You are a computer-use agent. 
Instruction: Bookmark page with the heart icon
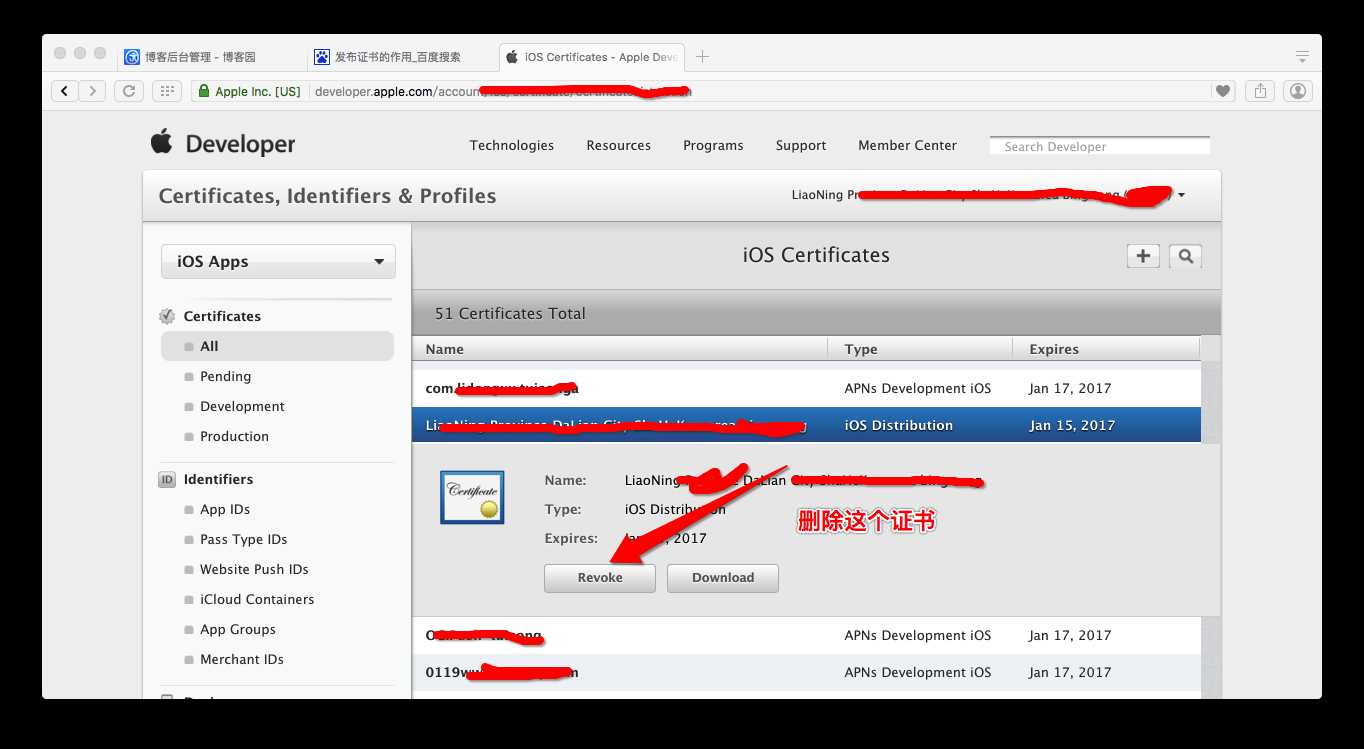coord(1222,91)
